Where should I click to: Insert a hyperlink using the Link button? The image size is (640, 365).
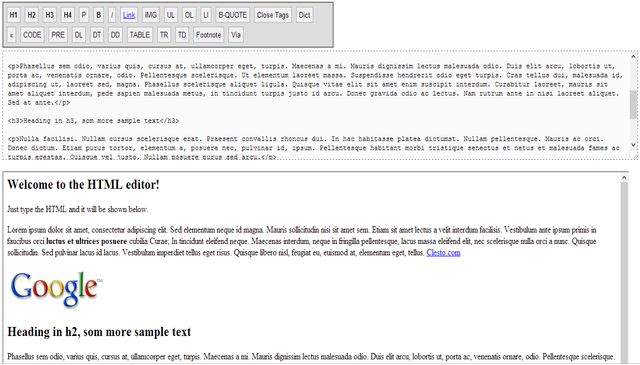tap(129, 15)
